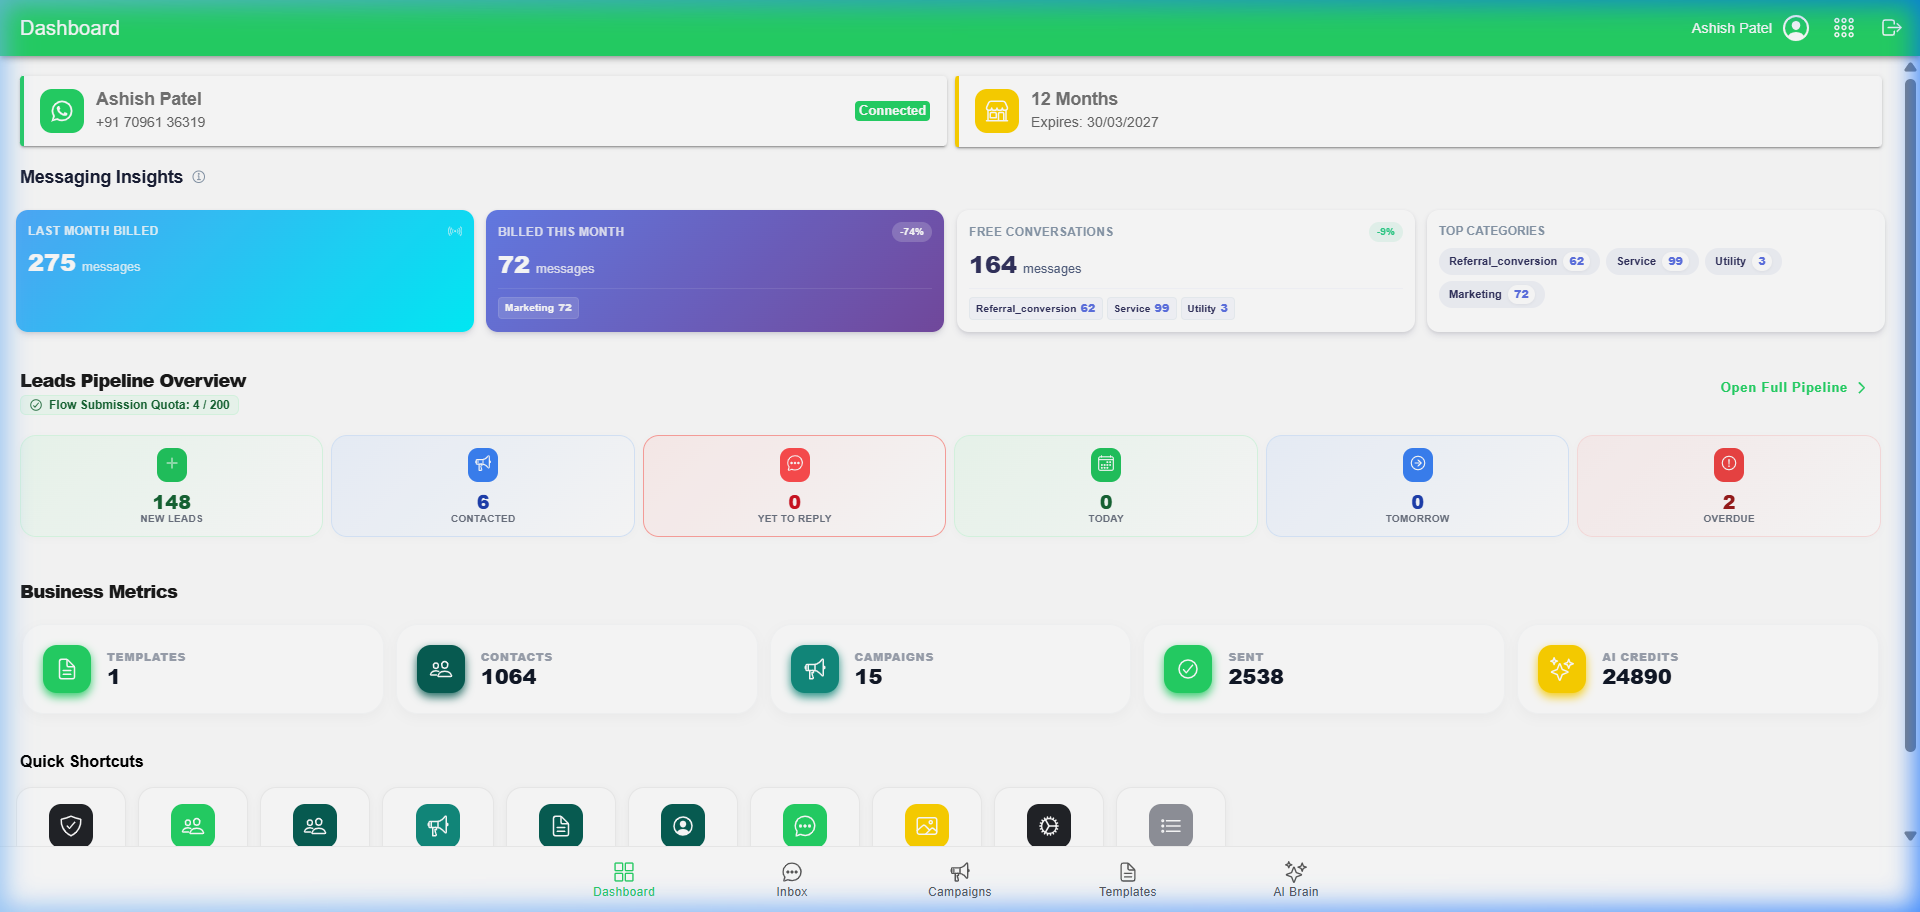The width and height of the screenshot is (1920, 912).
Task: Click the red Yet To Reply chat icon
Action: click(795, 464)
